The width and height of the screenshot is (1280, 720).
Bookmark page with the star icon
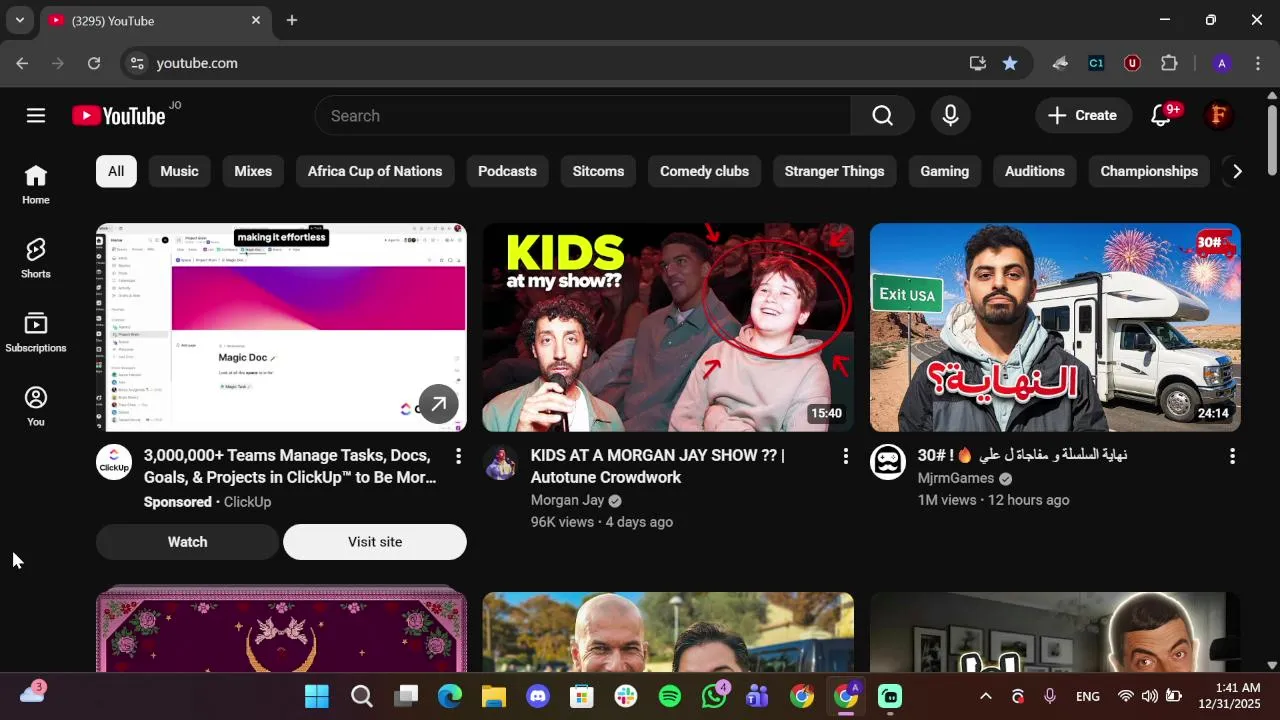pos(1010,63)
